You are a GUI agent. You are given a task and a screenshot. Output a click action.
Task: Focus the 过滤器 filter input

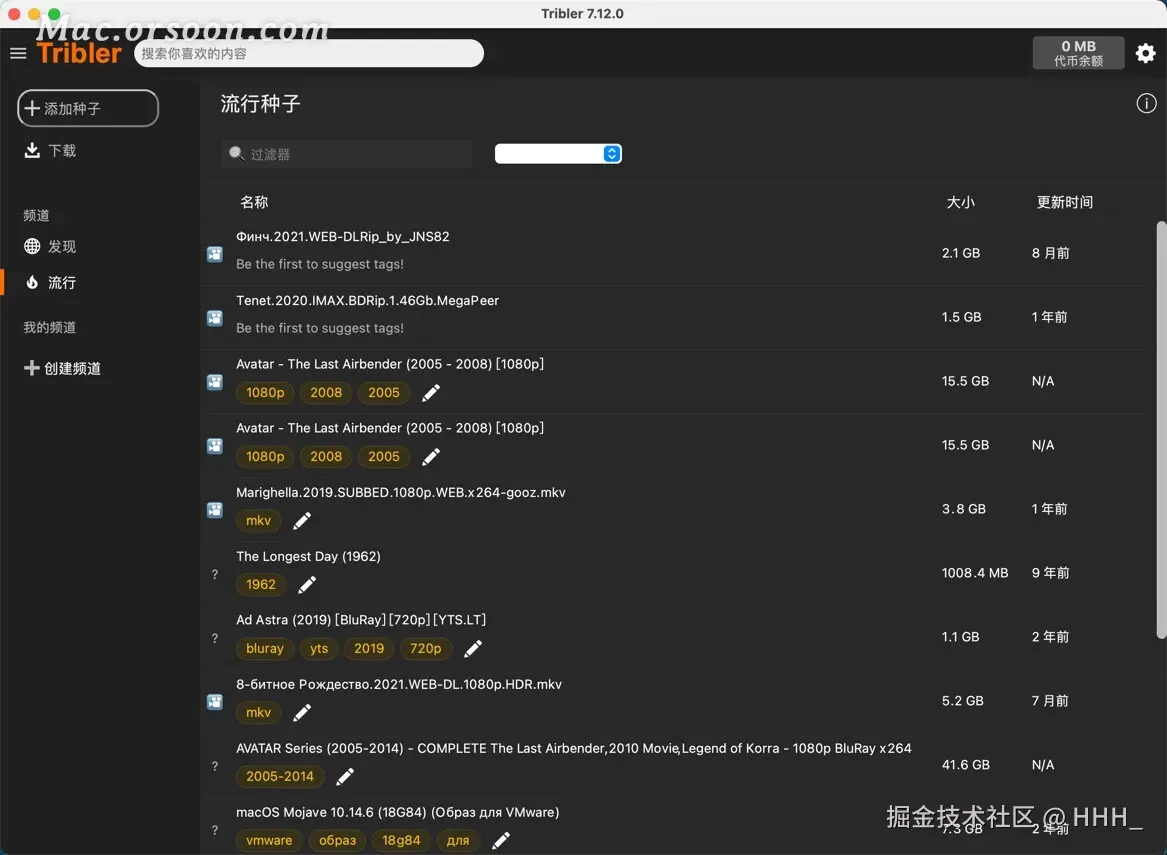(x=347, y=154)
